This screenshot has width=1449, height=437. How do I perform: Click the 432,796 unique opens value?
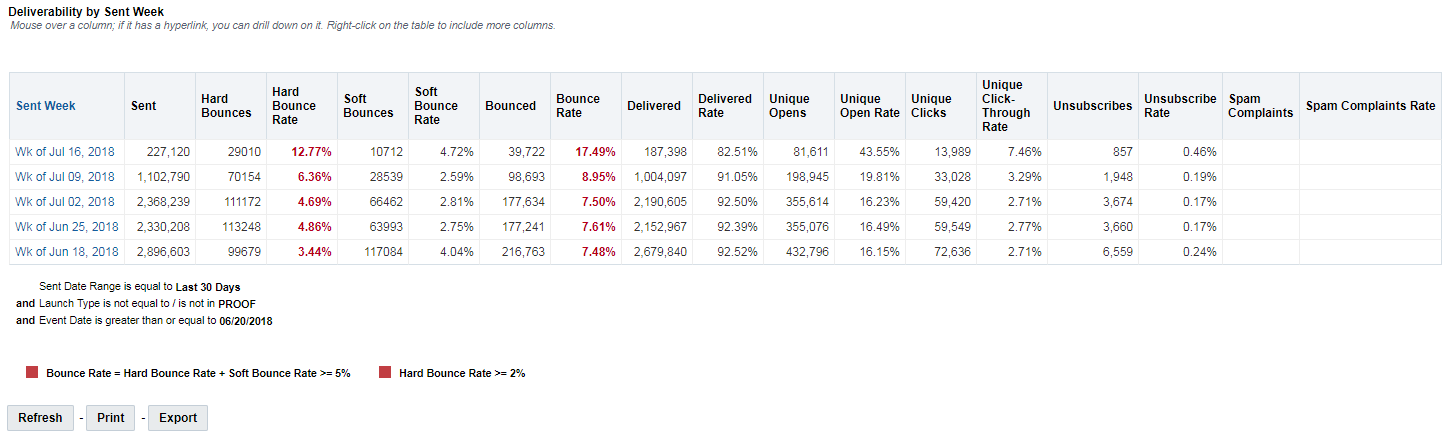(x=806, y=252)
